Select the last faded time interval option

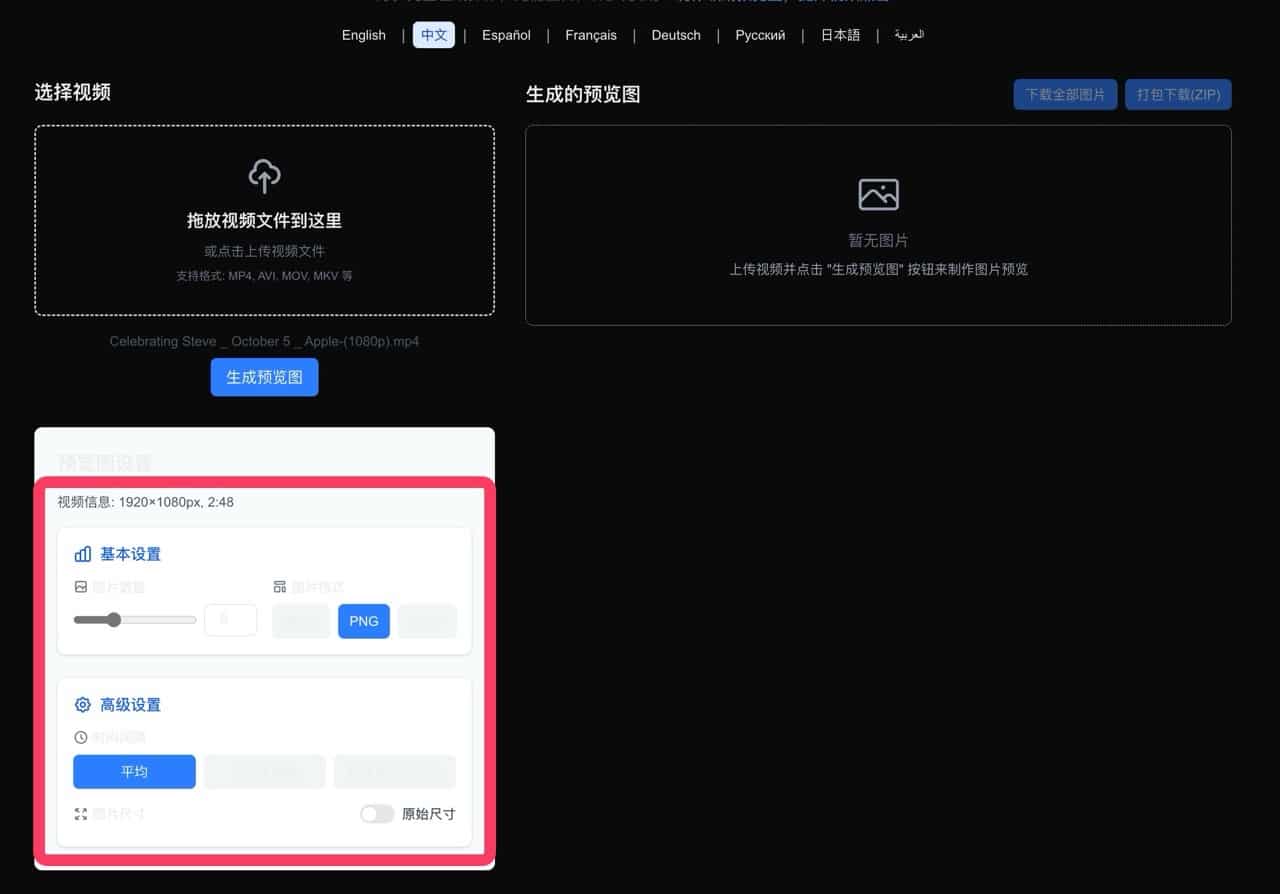[x=395, y=772]
